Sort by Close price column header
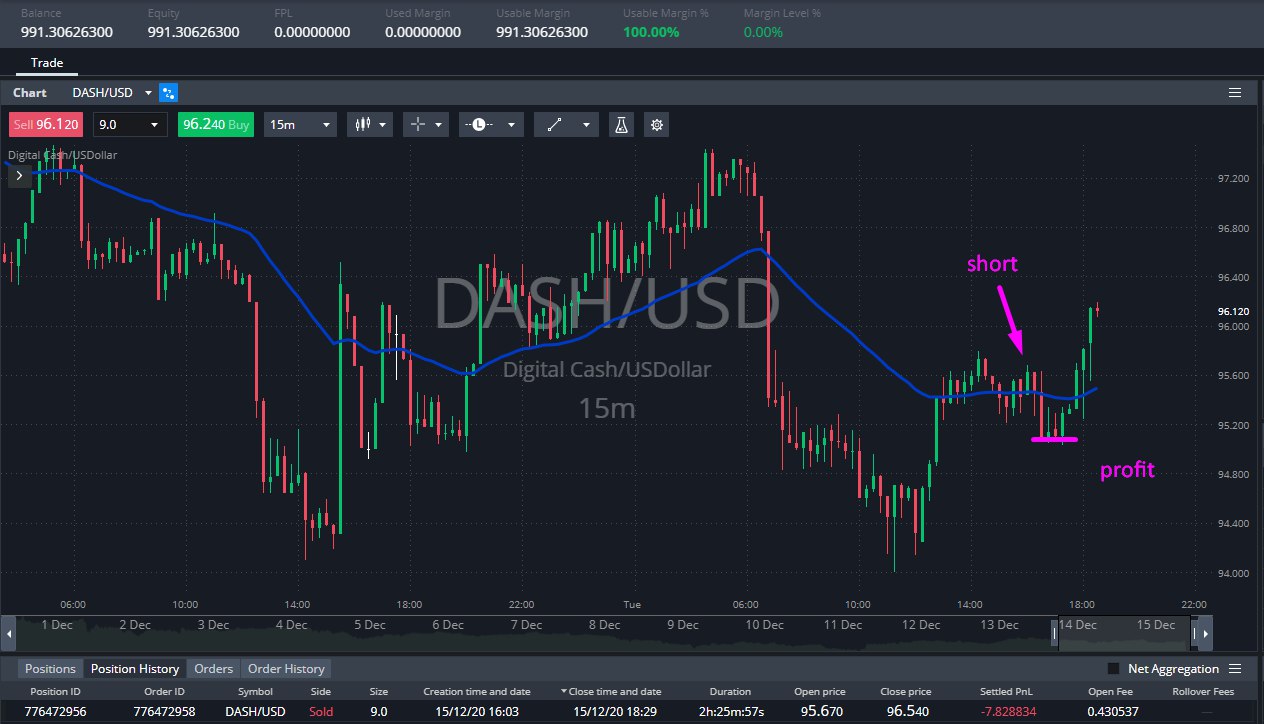1264x724 pixels. tap(905, 692)
